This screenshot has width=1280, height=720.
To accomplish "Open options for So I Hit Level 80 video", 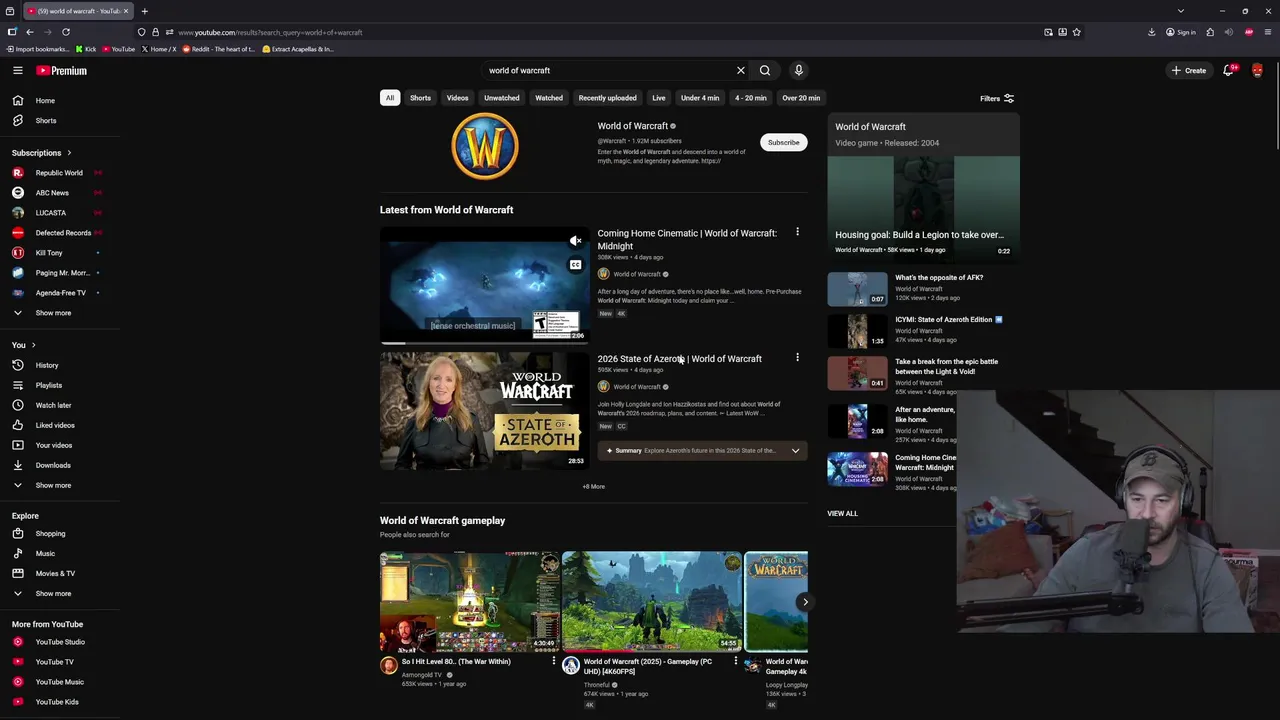I will point(554,661).
